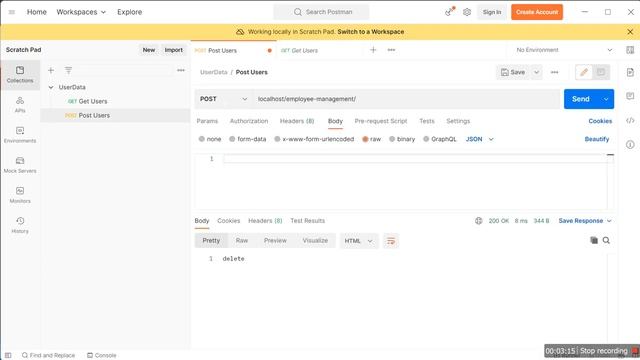Image resolution: width=640 pixels, height=360 pixels.
Task: Click the network globe icon in response
Action: coord(478,221)
